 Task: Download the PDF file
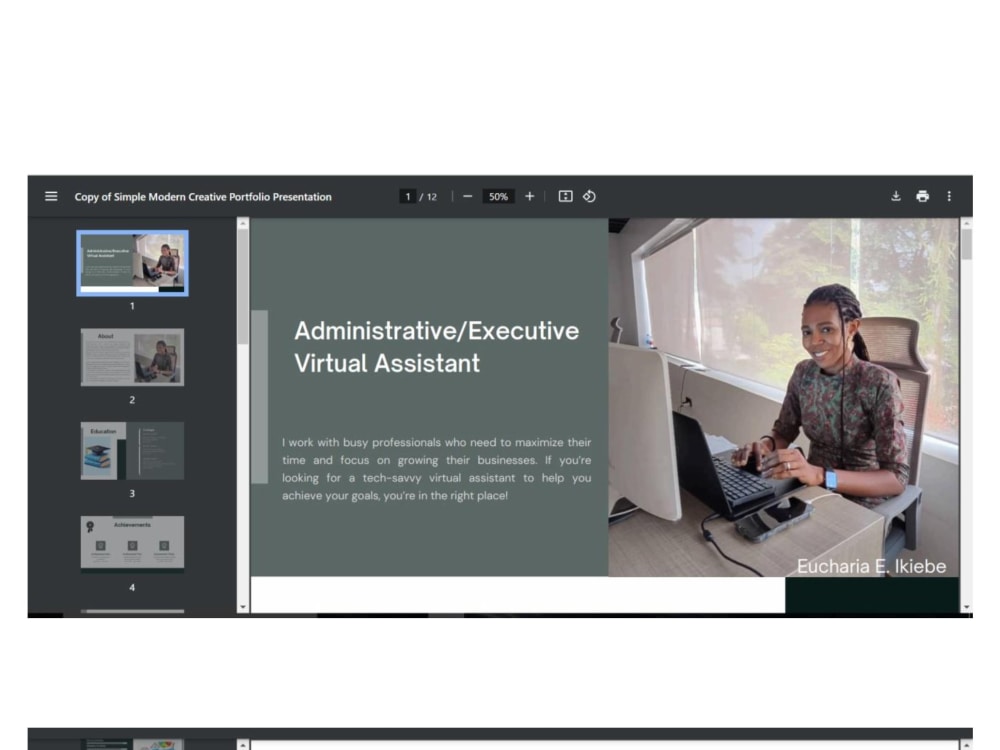(x=896, y=196)
